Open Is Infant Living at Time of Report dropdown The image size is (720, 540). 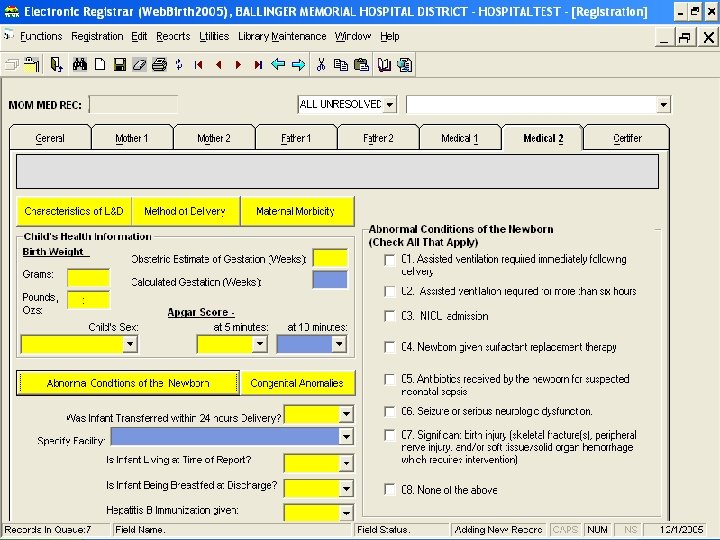click(x=346, y=463)
